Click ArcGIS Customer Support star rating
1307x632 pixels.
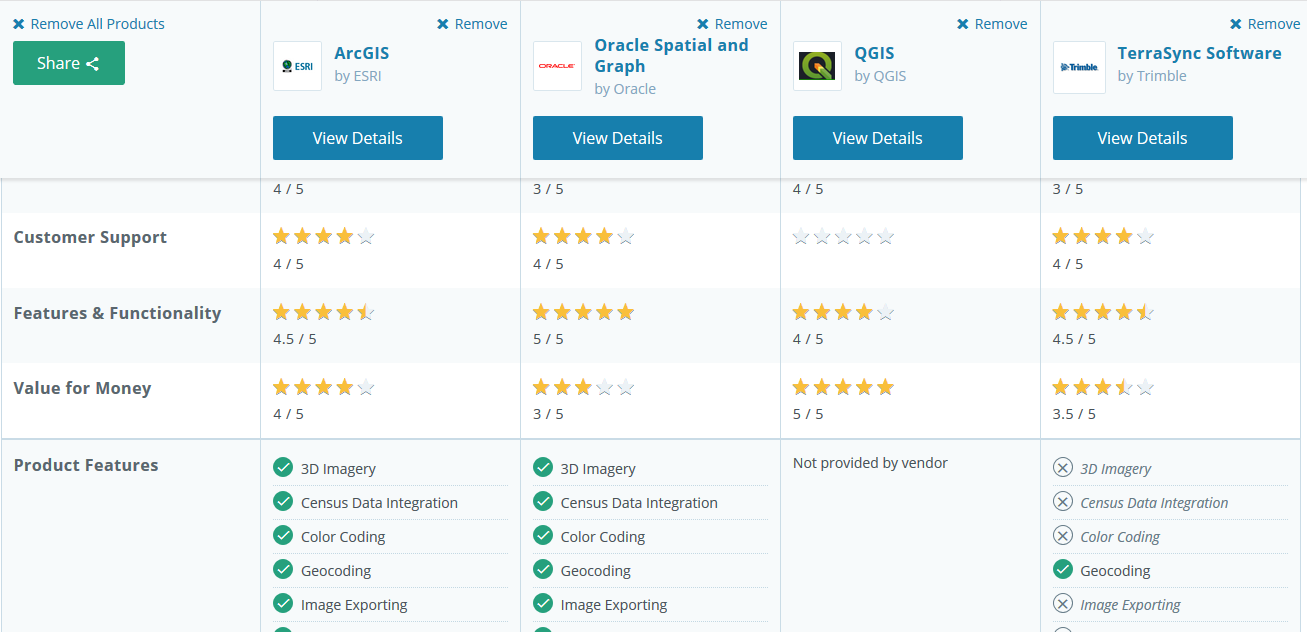[323, 237]
